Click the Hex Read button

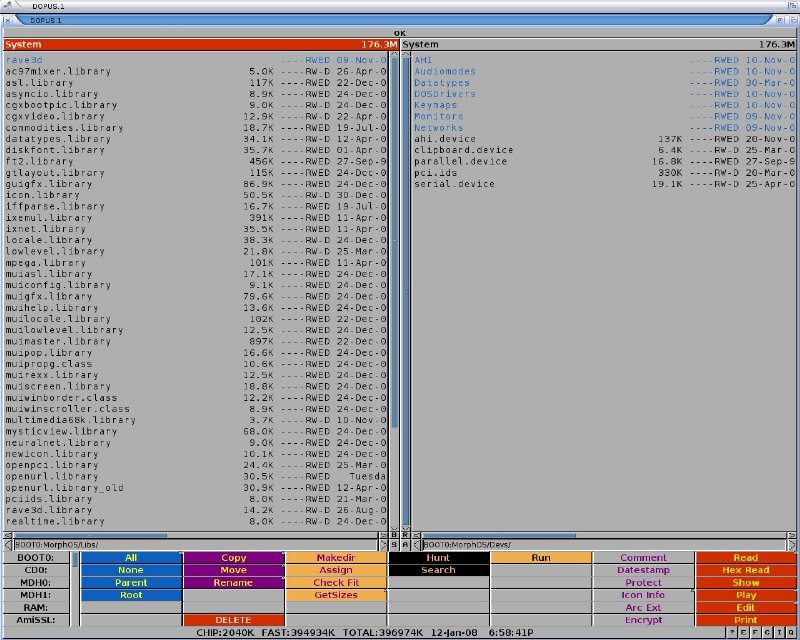[745, 570]
